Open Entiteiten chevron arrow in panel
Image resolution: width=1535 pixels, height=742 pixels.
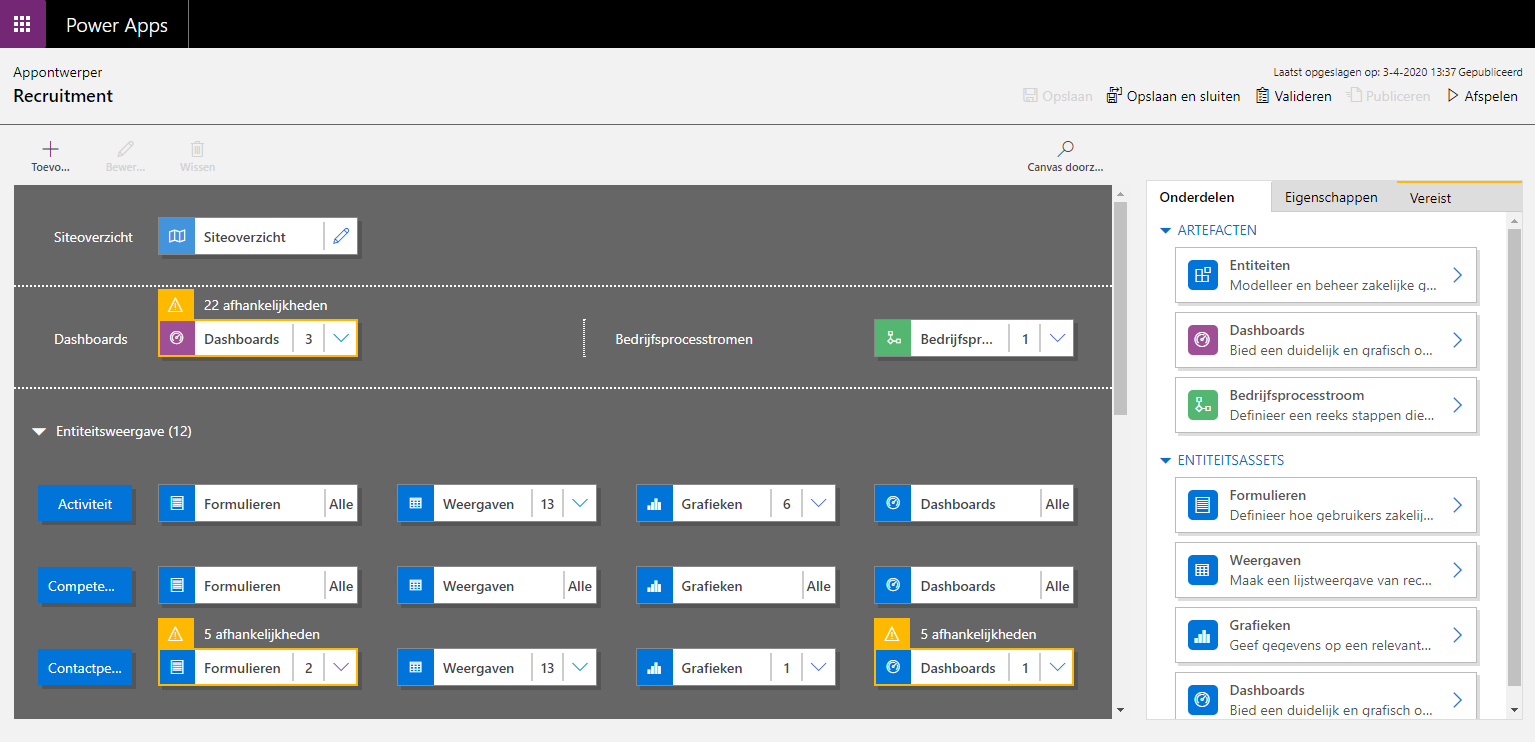coord(1457,275)
